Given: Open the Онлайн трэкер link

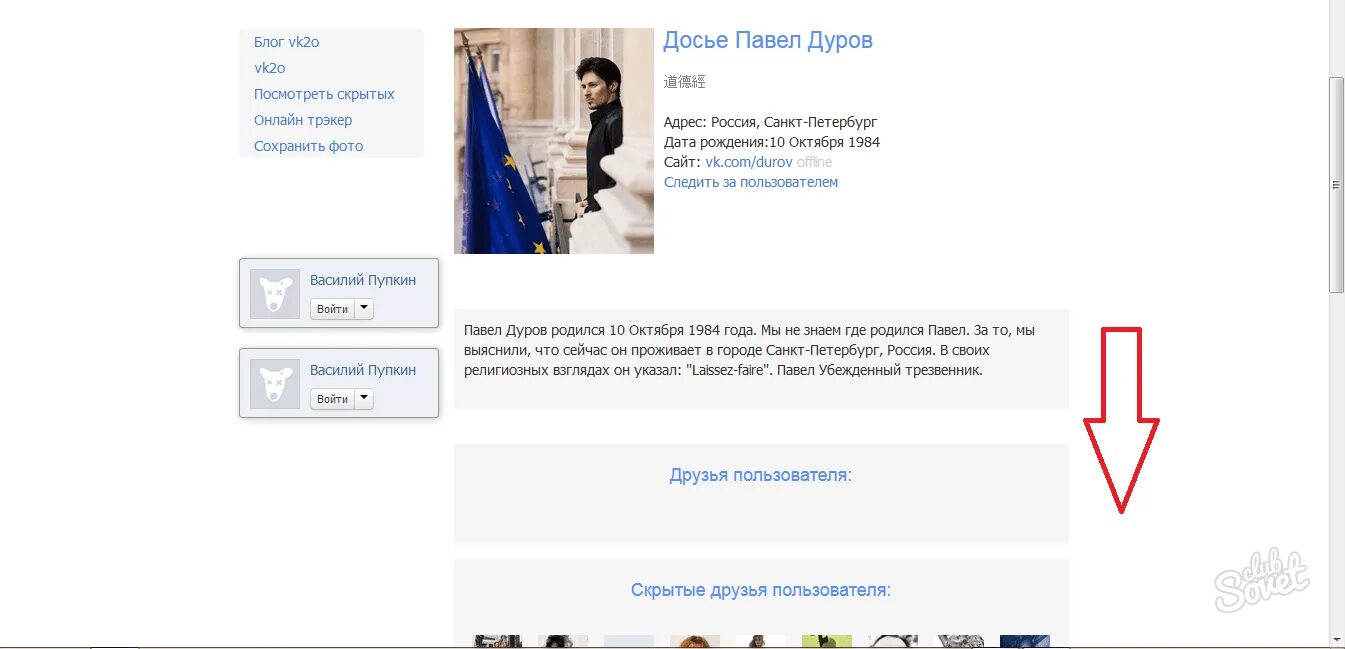Looking at the screenshot, I should point(303,120).
